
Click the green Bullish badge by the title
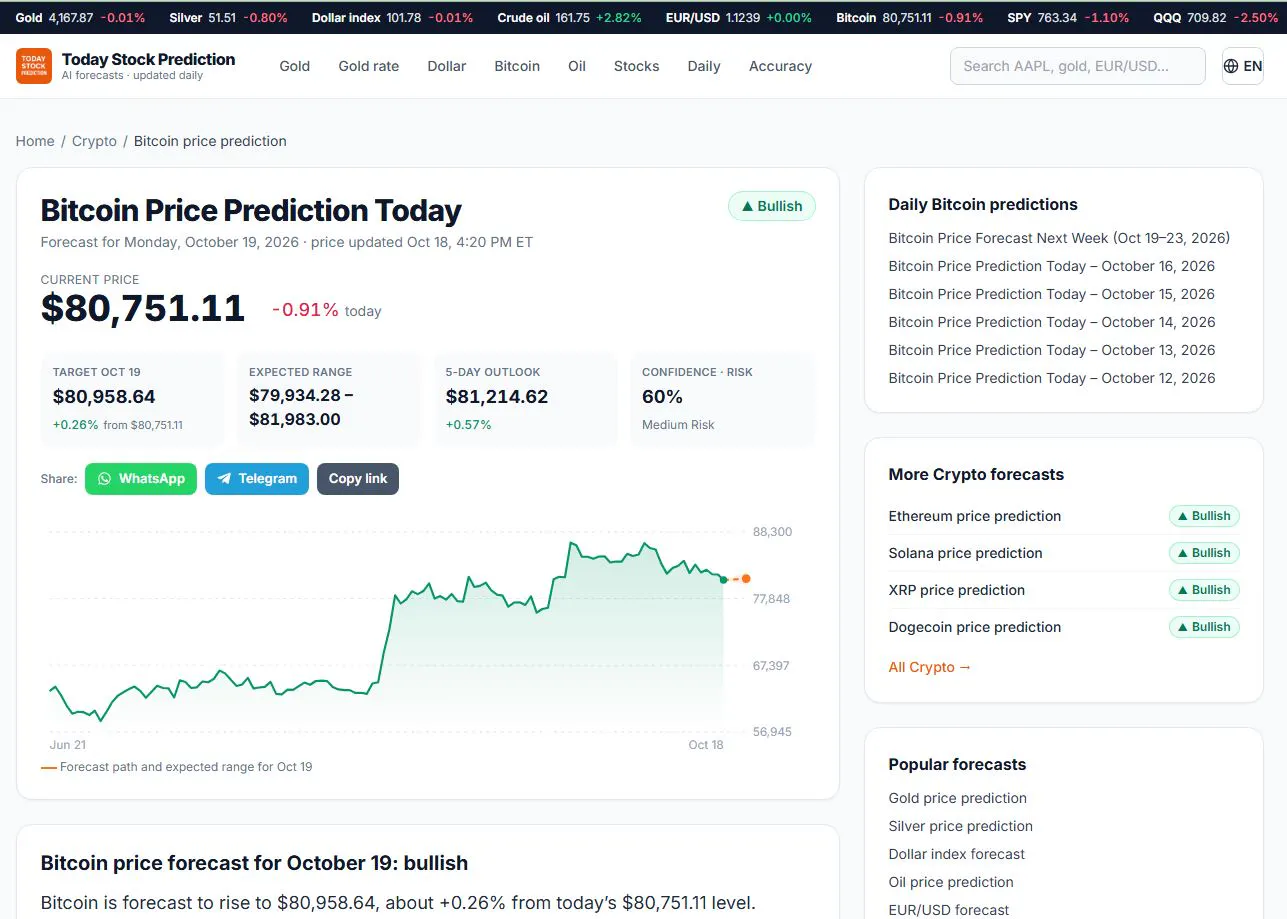click(772, 206)
